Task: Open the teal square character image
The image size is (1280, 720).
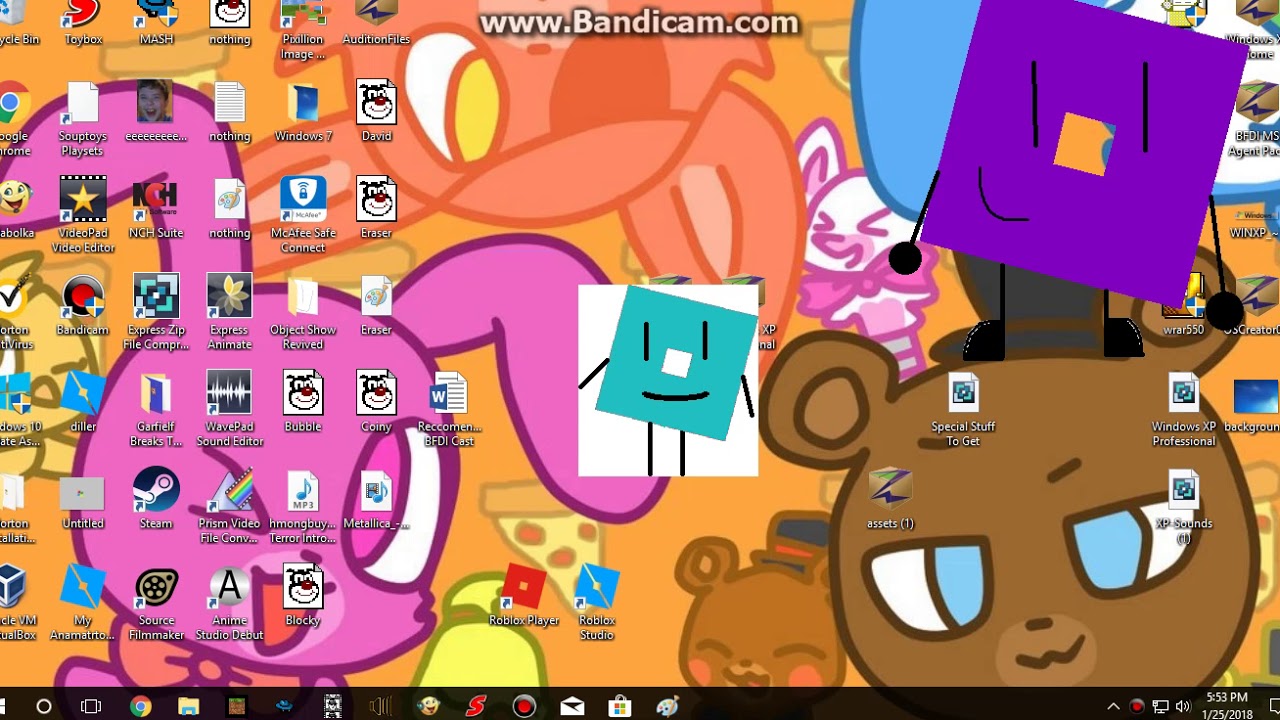Action: tap(668, 380)
